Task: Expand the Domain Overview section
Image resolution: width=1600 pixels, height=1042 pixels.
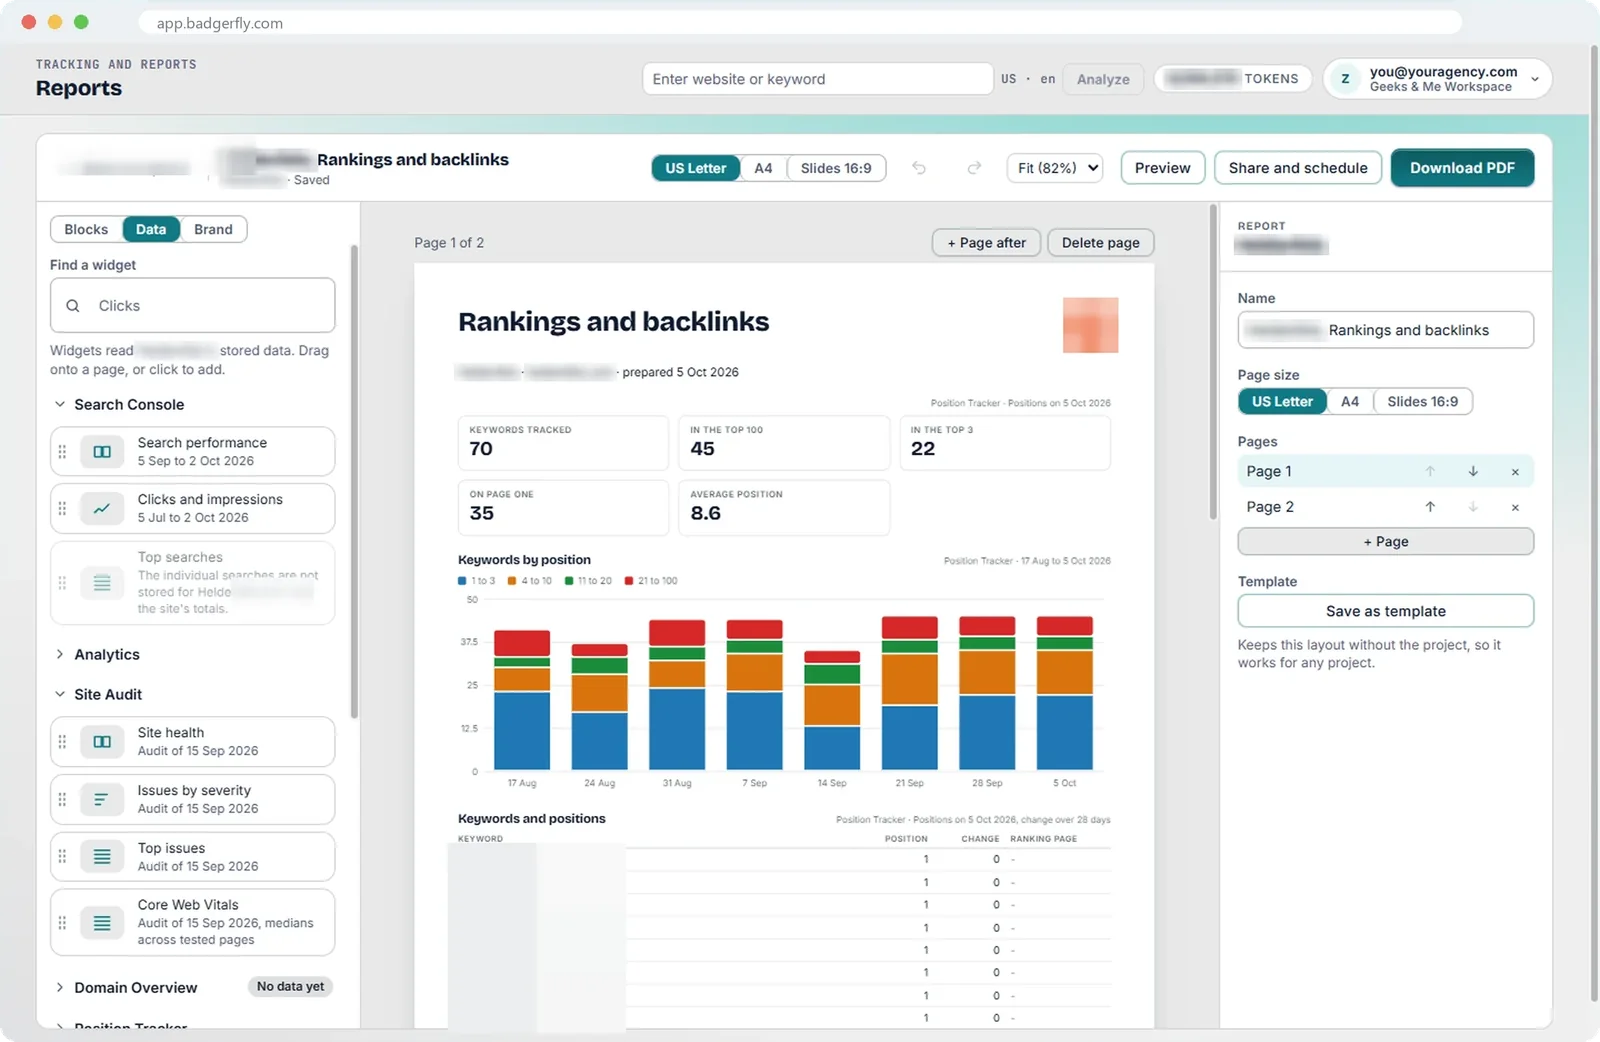Action: [x=60, y=987]
